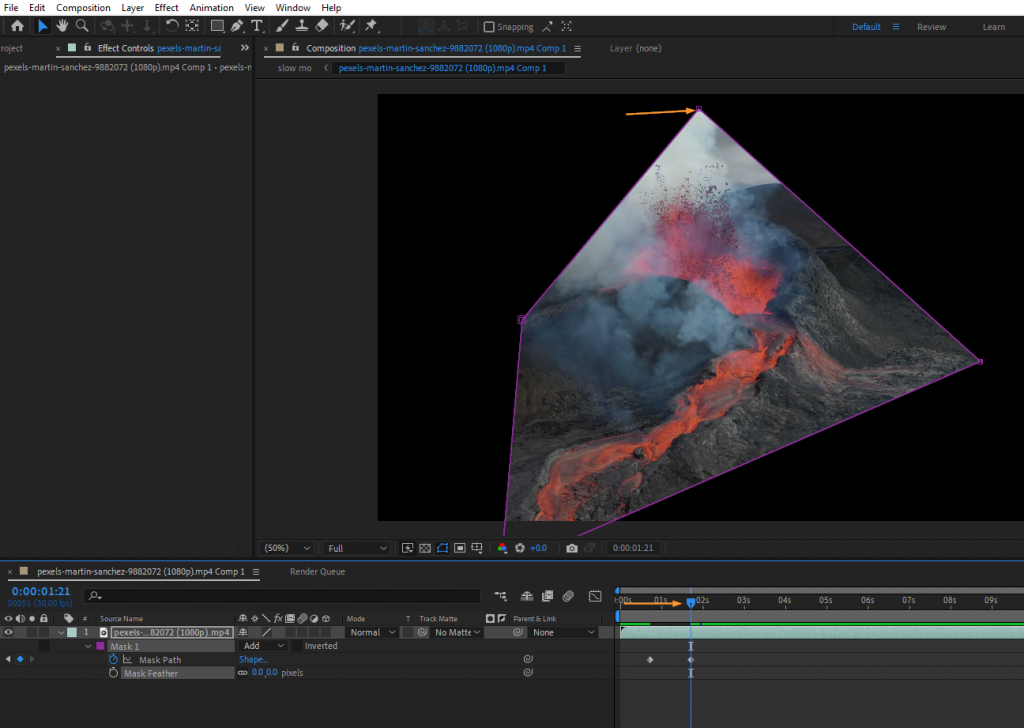The image size is (1024, 728).
Task: Select the Hand tool
Action: pos(62,26)
